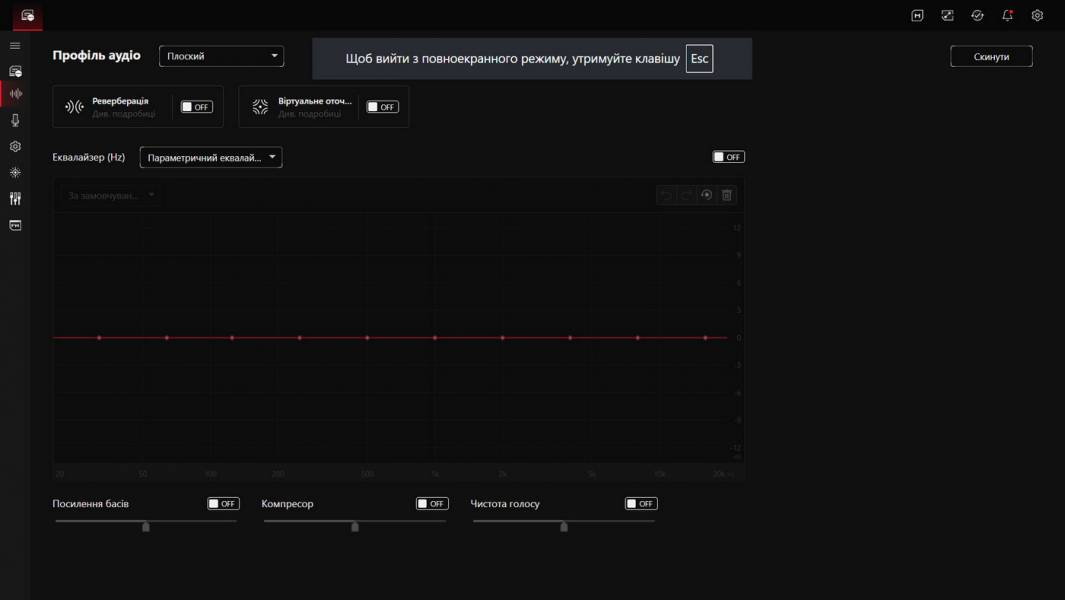Viewport: 1065px width, 600px height.
Task: Open the notifications bell icon
Action: point(1007,16)
